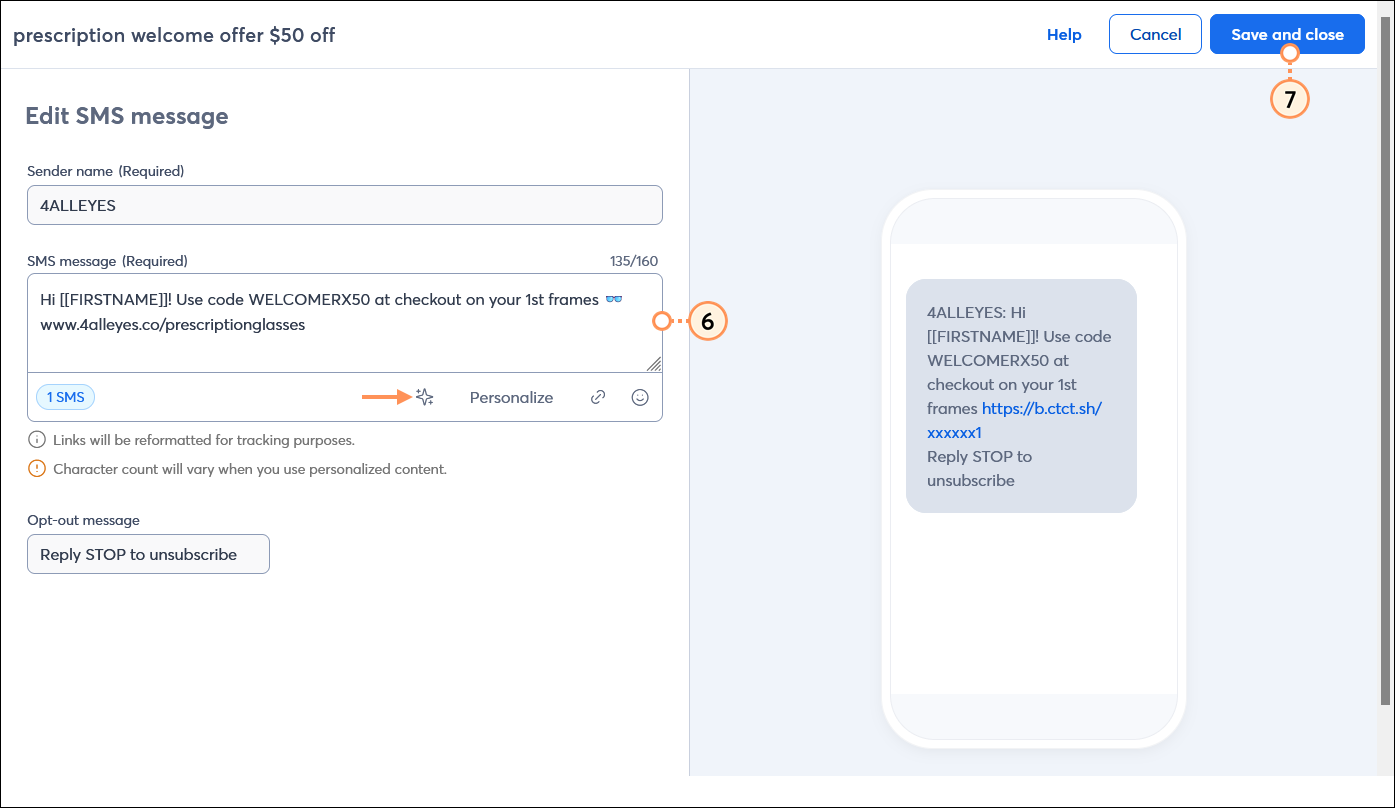This screenshot has width=1395, height=808.
Task: Click the sunglasses emoji in the SMS message
Action: pyautogui.click(x=614, y=298)
